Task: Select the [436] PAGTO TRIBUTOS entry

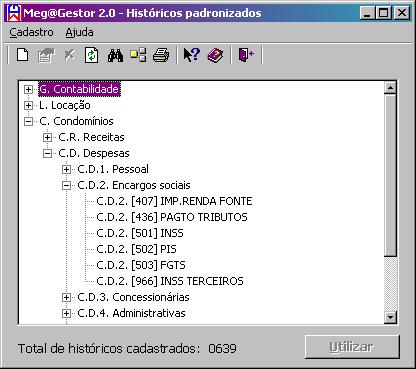Action: [x=172, y=217]
